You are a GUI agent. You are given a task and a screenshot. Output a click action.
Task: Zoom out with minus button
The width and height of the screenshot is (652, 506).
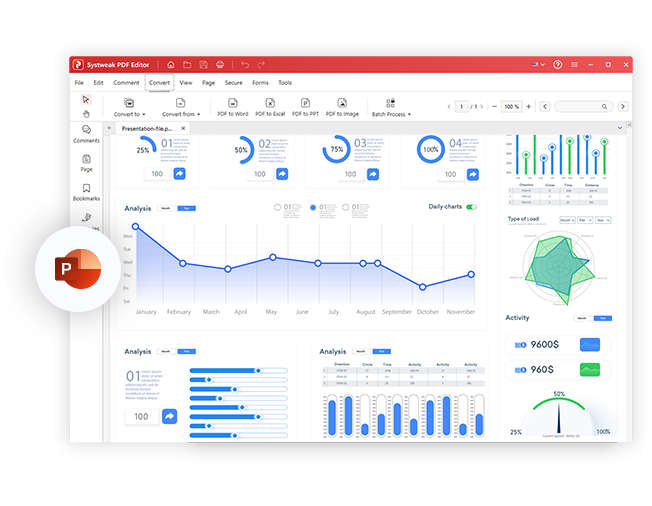pyautogui.click(x=494, y=106)
